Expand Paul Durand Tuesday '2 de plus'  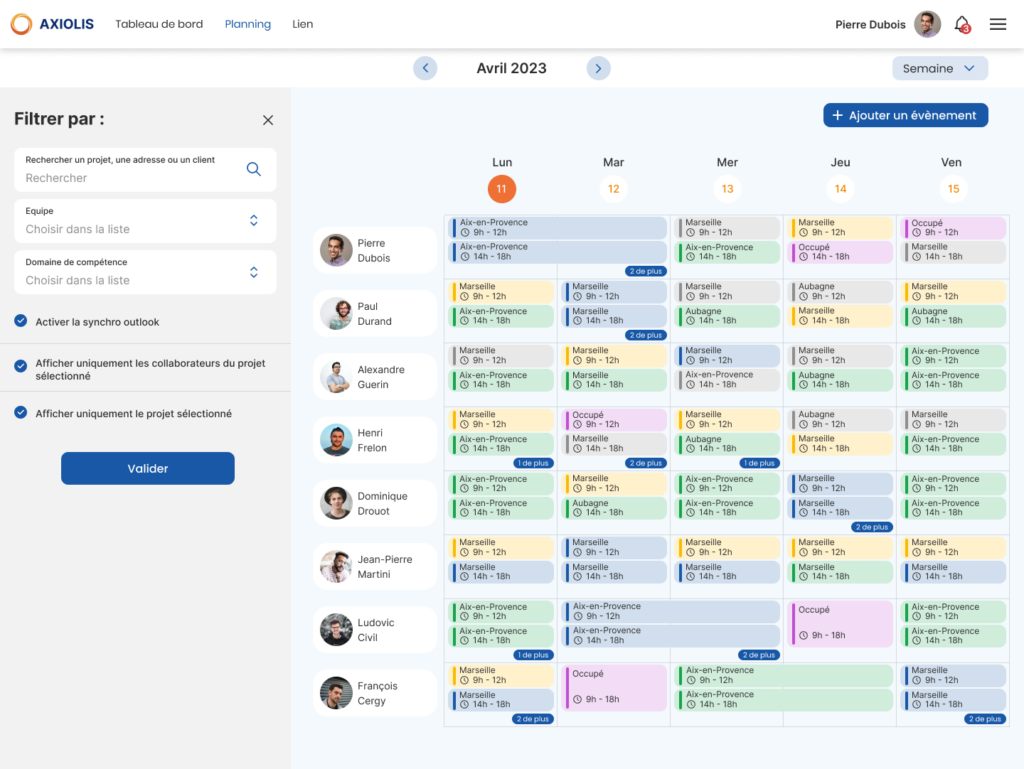click(645, 335)
